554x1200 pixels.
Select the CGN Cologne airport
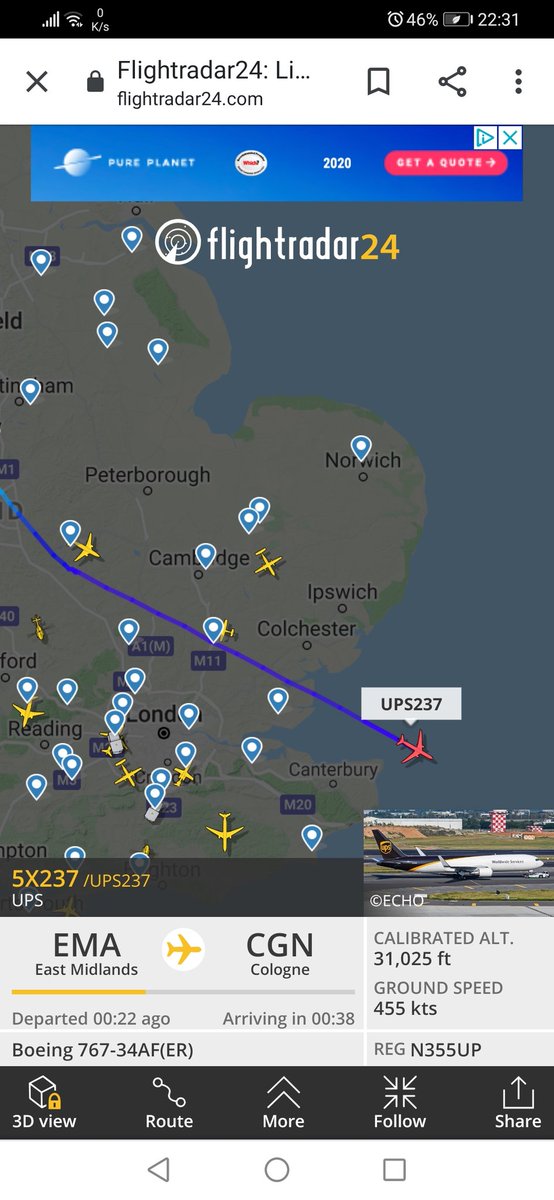pyautogui.click(x=280, y=953)
